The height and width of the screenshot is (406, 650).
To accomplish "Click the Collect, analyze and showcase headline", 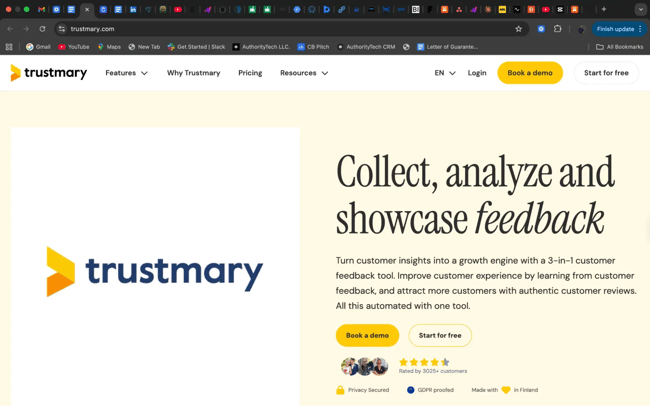I will (x=475, y=195).
